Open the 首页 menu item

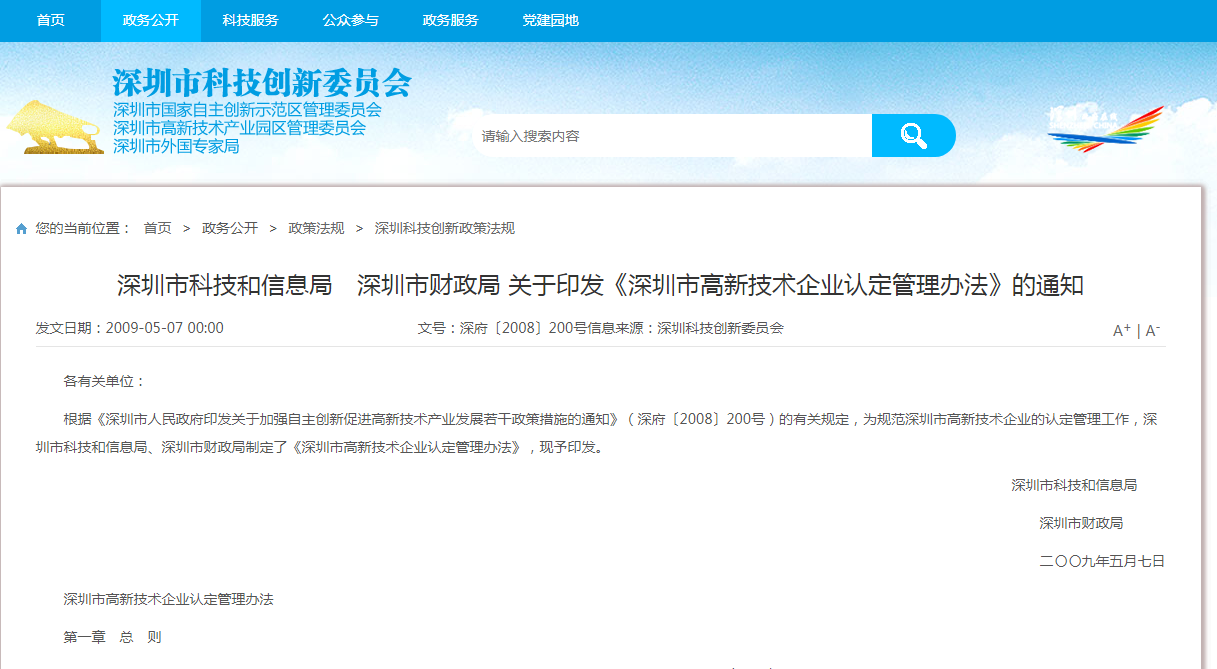(50, 20)
